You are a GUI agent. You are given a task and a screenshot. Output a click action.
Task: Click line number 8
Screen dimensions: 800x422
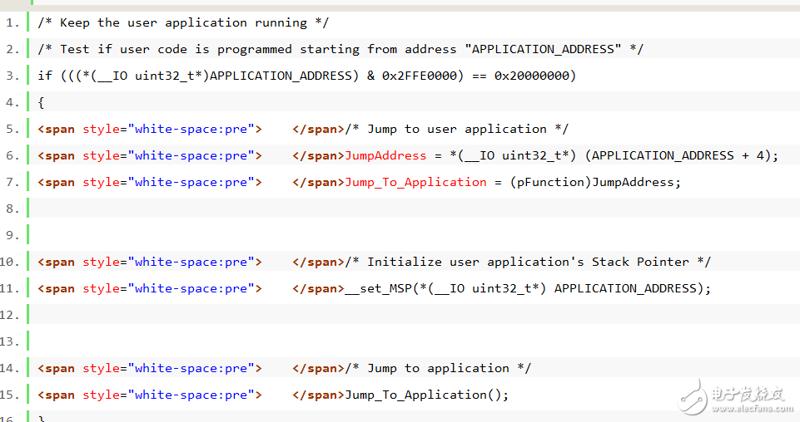click(x=12, y=209)
